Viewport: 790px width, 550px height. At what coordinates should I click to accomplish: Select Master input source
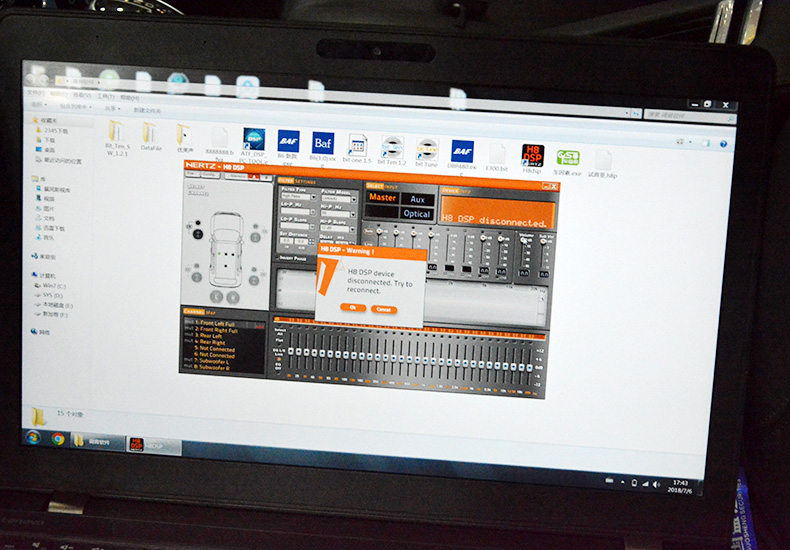pos(383,198)
